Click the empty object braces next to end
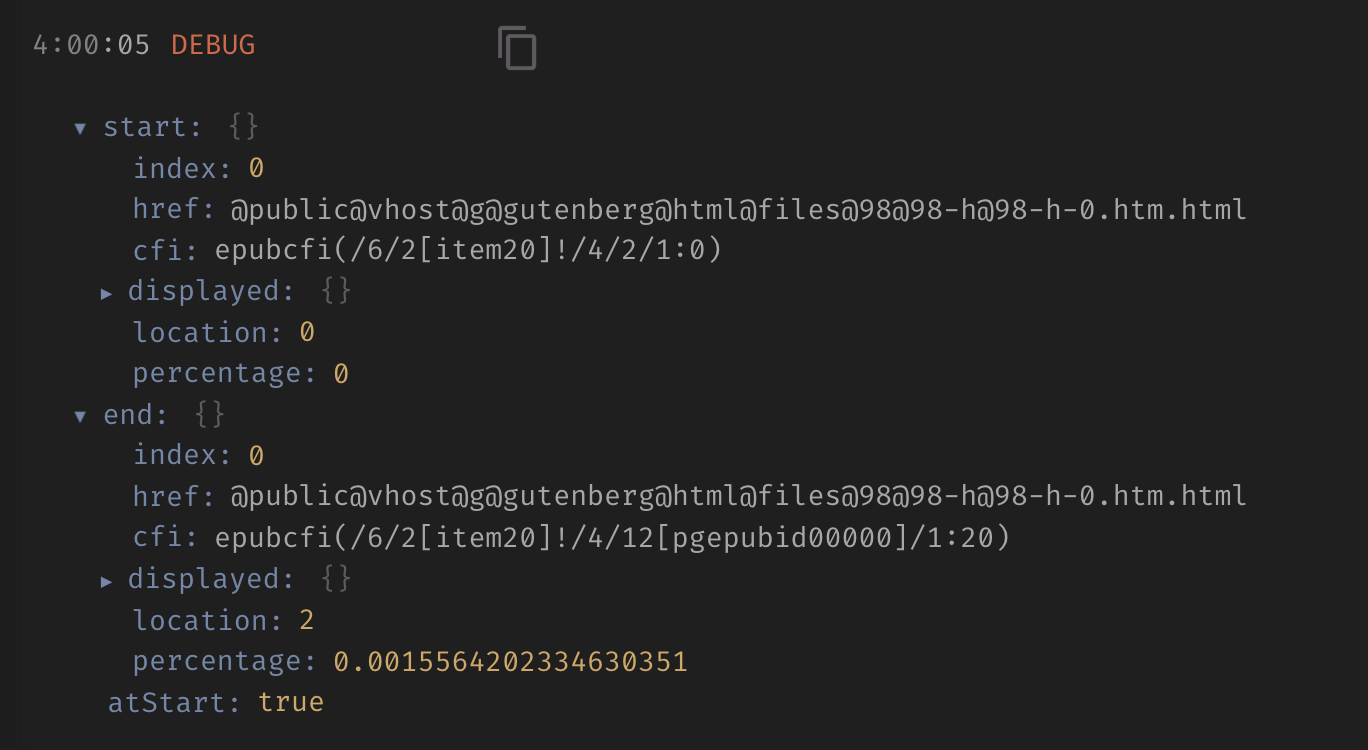This screenshot has width=1368, height=750. pyautogui.click(x=211, y=414)
